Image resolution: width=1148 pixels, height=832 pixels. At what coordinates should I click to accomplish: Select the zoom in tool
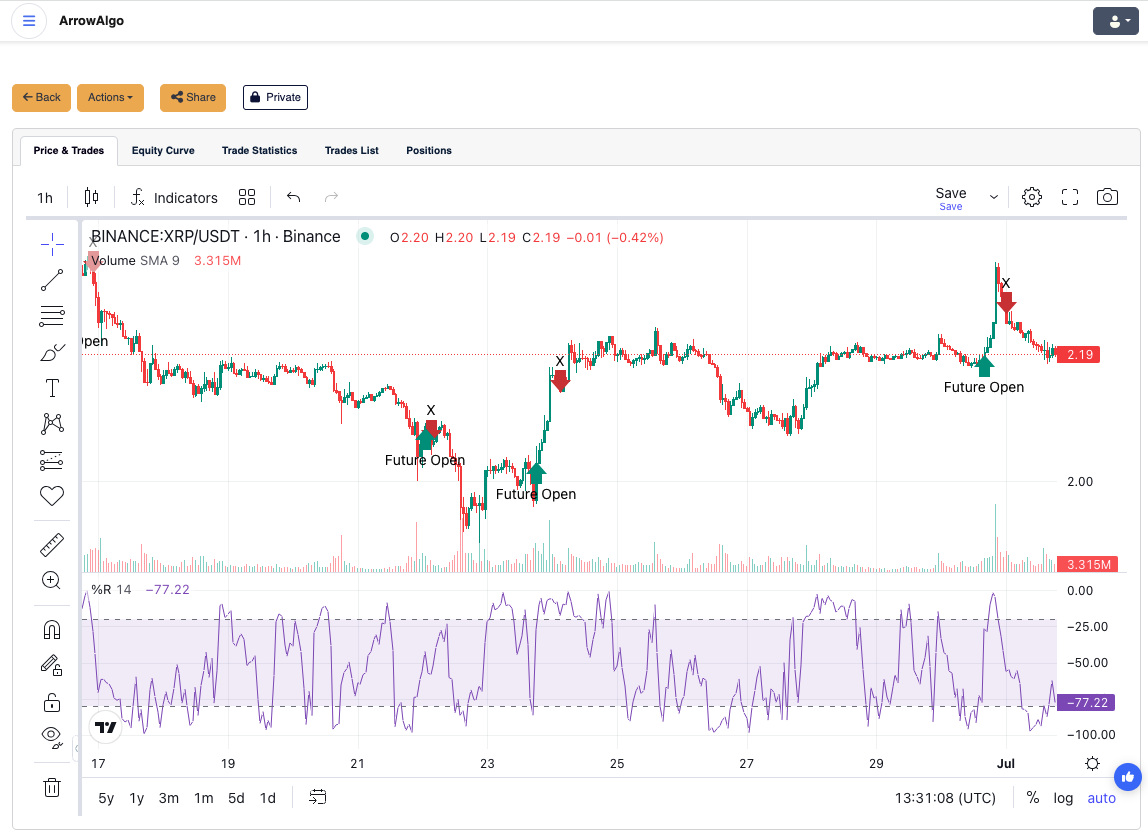(x=52, y=581)
